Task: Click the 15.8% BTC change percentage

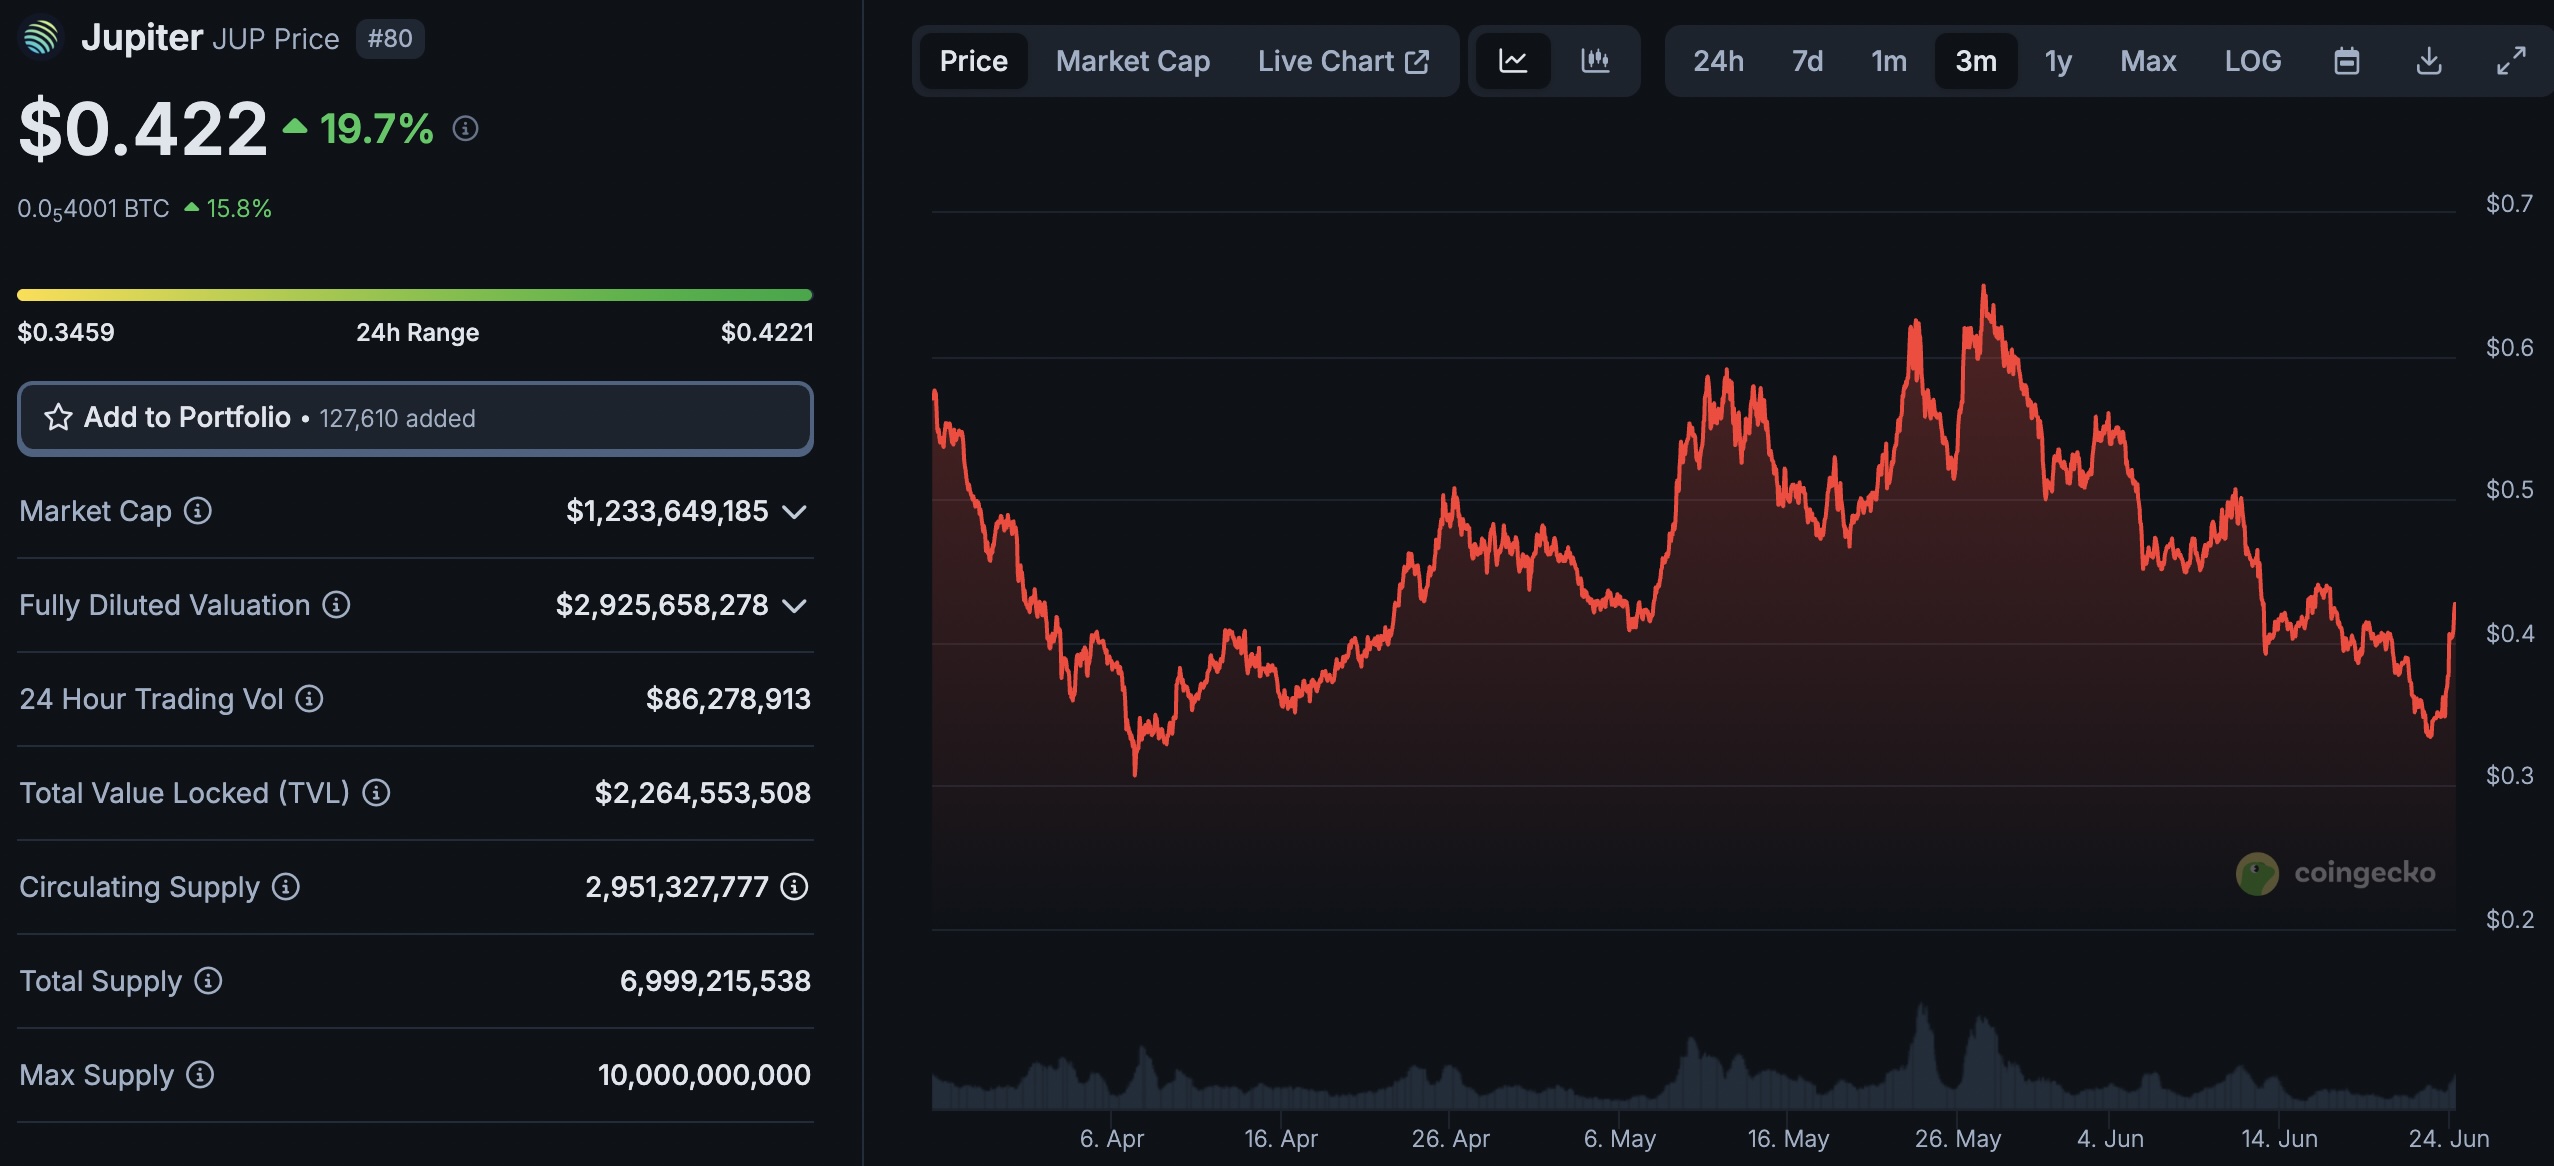Action: coord(239,209)
